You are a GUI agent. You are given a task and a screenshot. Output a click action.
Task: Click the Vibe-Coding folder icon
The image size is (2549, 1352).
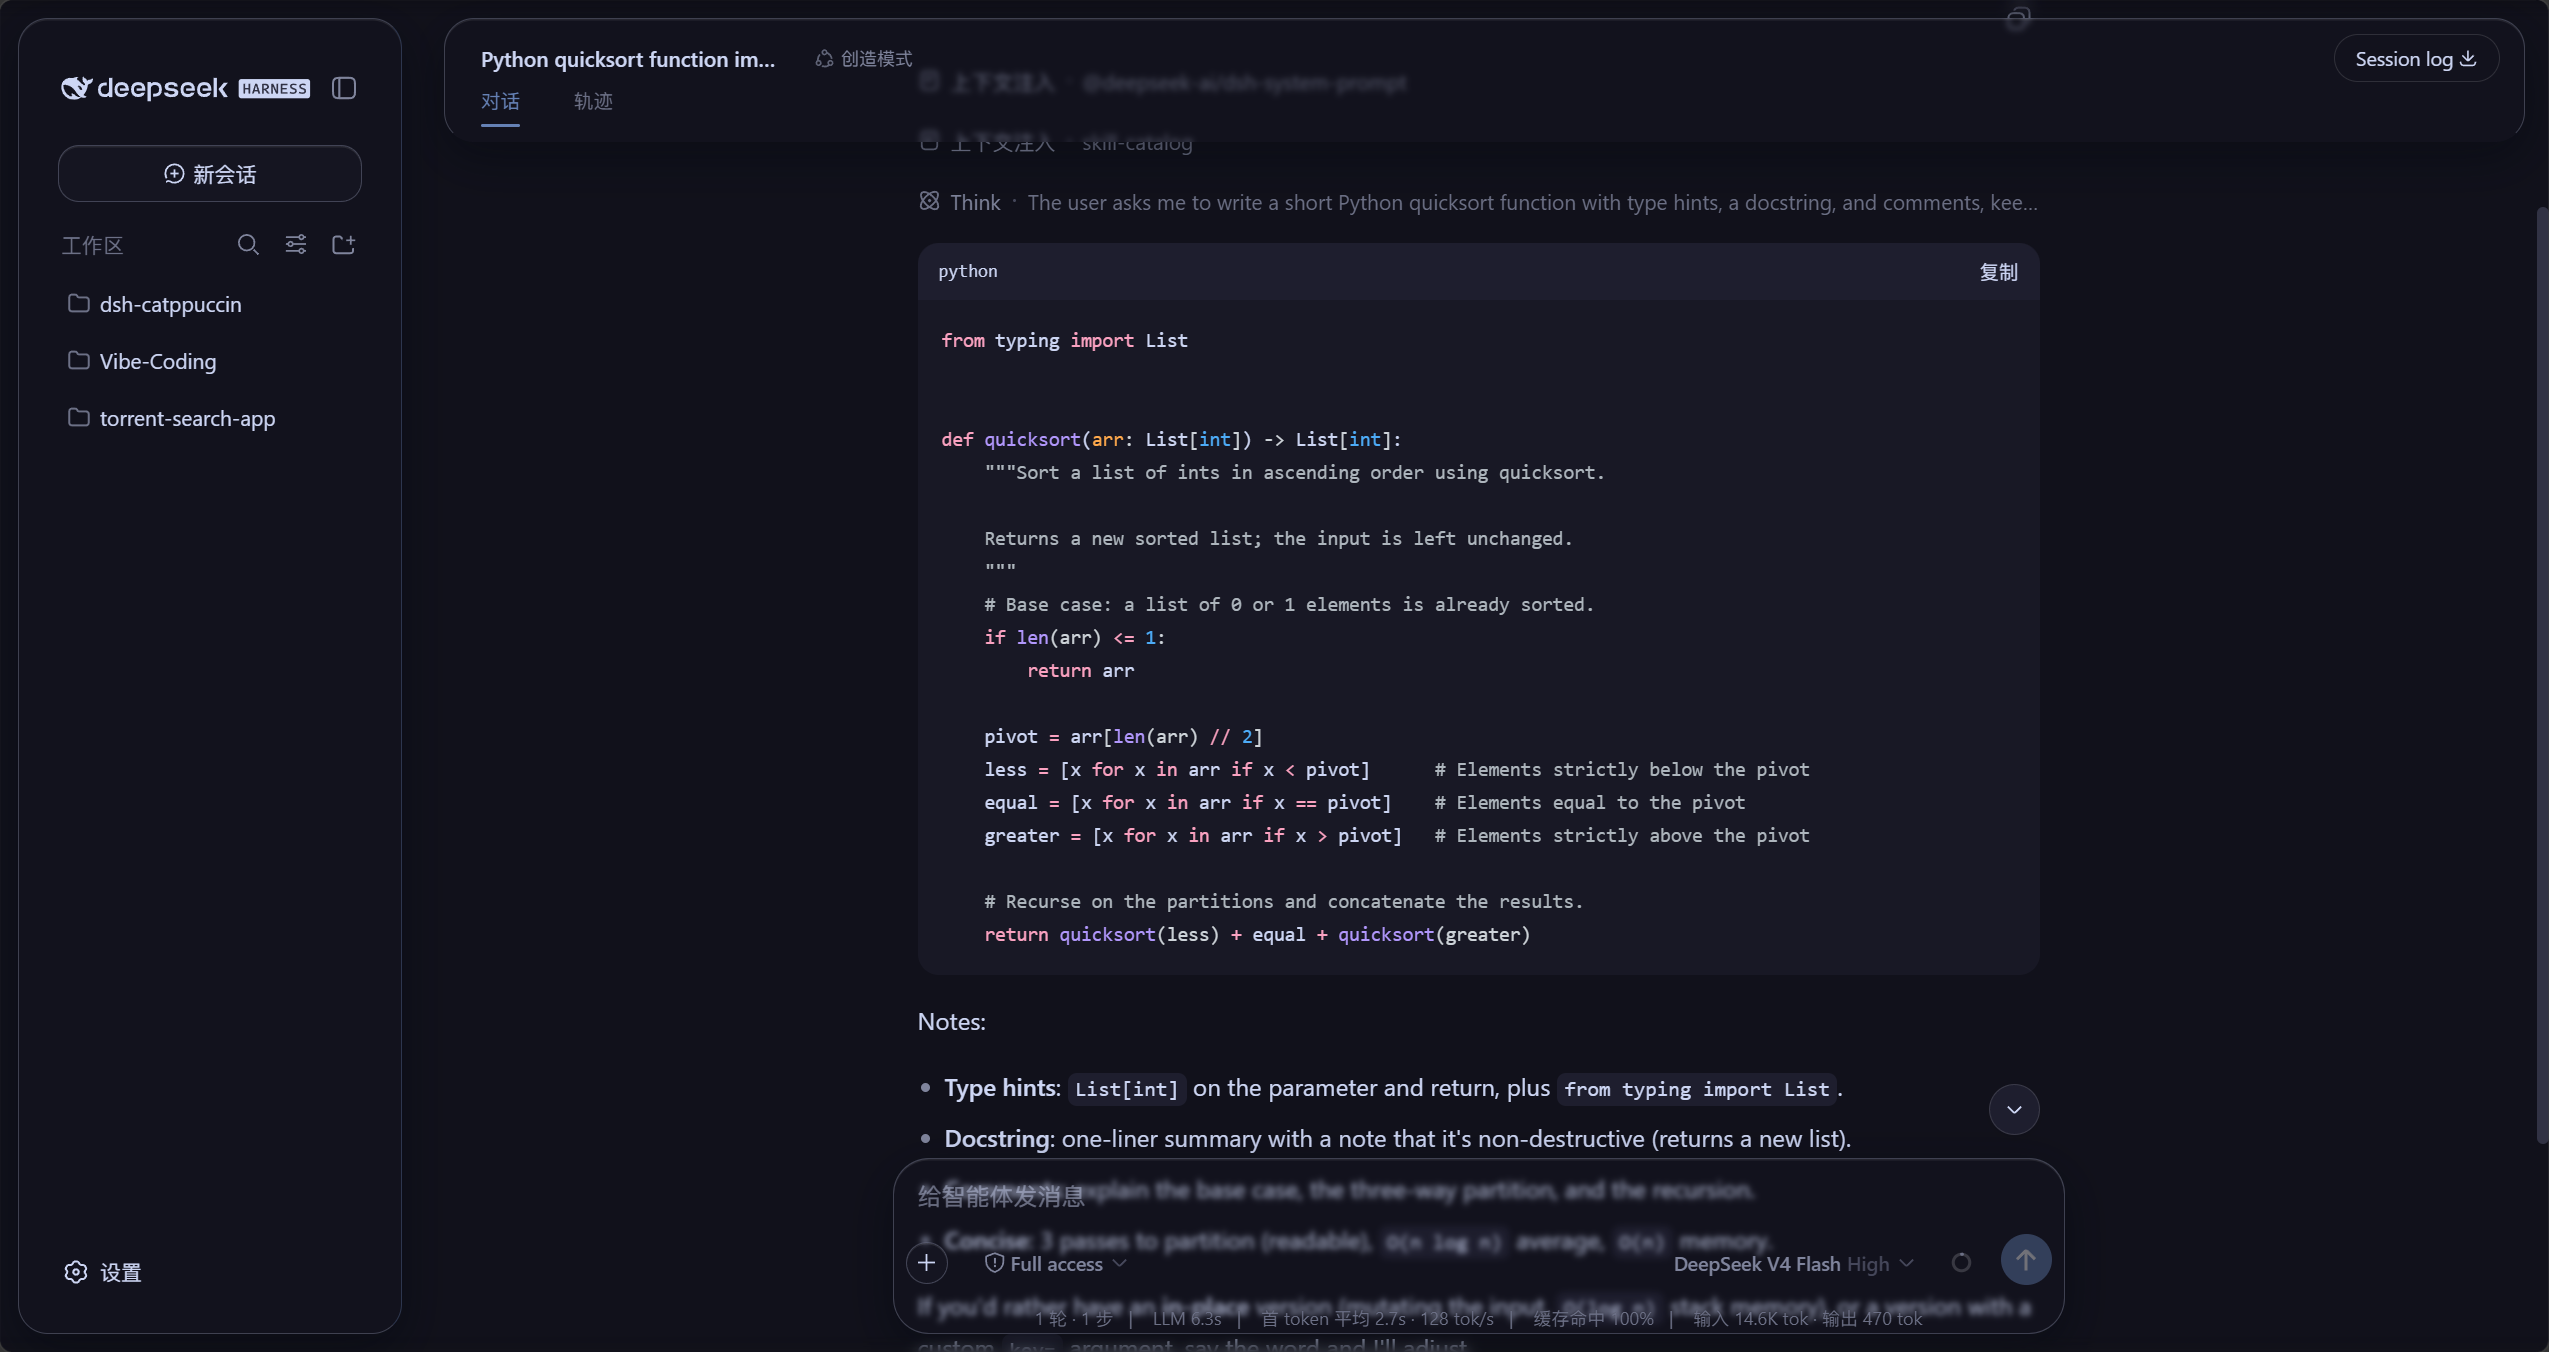(79, 361)
